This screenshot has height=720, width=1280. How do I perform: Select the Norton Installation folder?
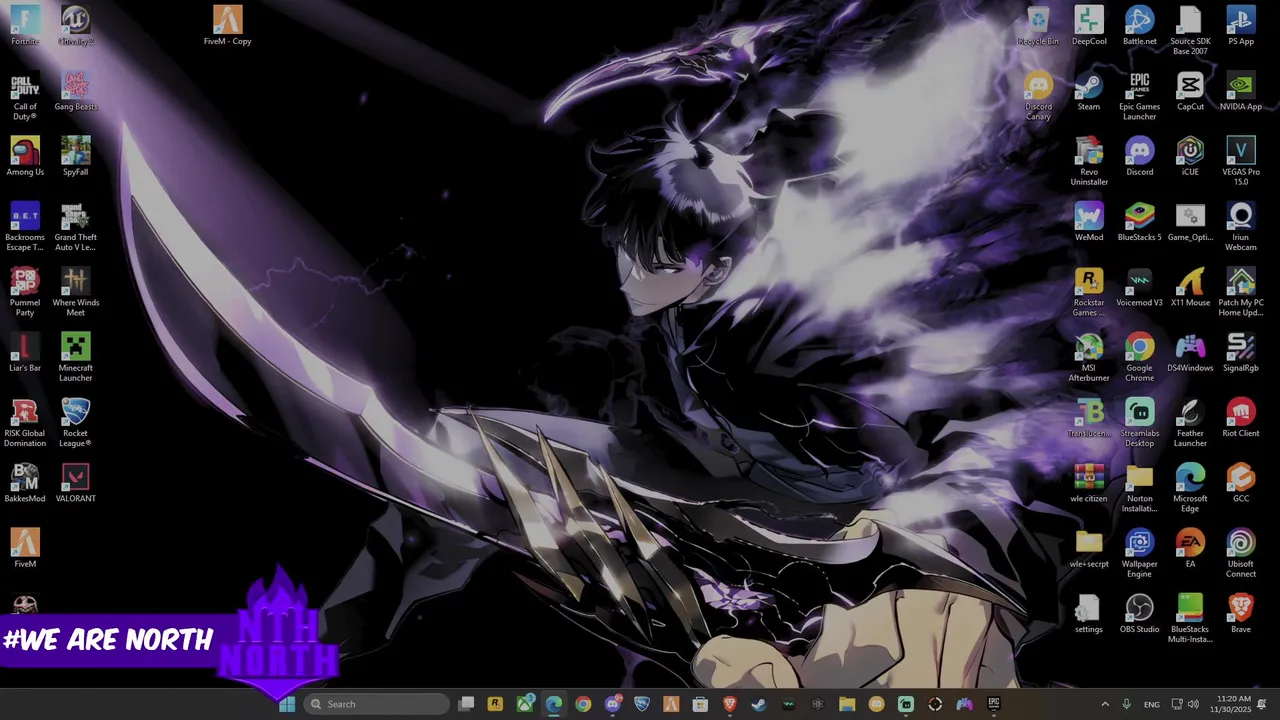point(1140,488)
